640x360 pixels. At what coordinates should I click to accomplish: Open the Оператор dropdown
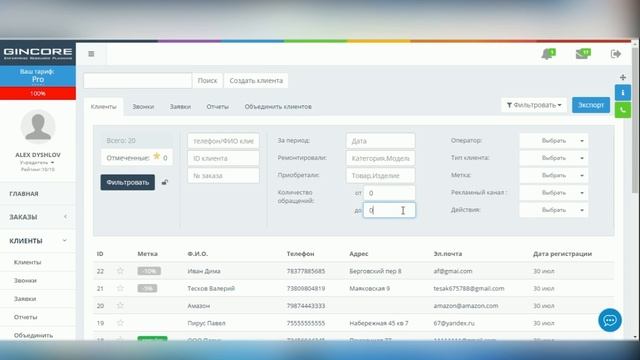pyautogui.click(x=553, y=141)
